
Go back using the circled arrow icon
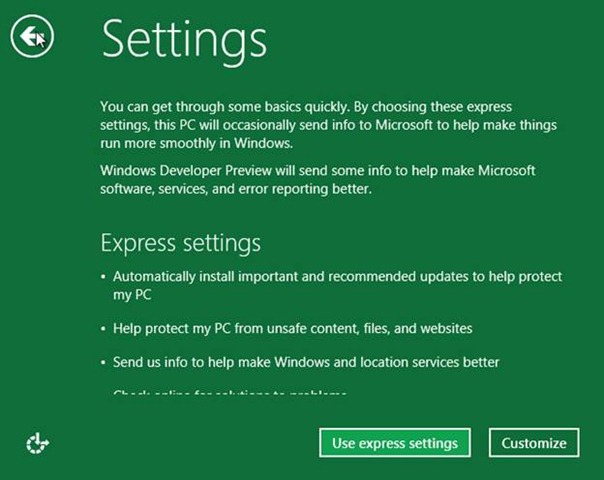click(x=32, y=36)
